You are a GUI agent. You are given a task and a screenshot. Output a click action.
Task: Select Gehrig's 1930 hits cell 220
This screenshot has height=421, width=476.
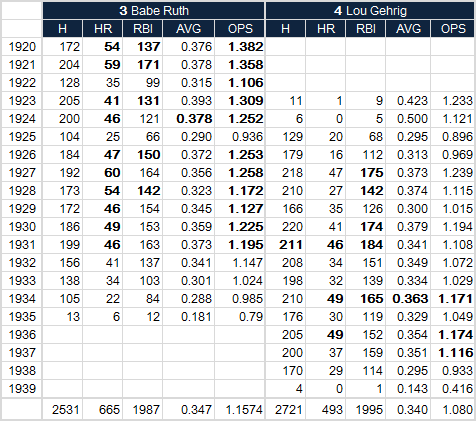tap(285, 227)
